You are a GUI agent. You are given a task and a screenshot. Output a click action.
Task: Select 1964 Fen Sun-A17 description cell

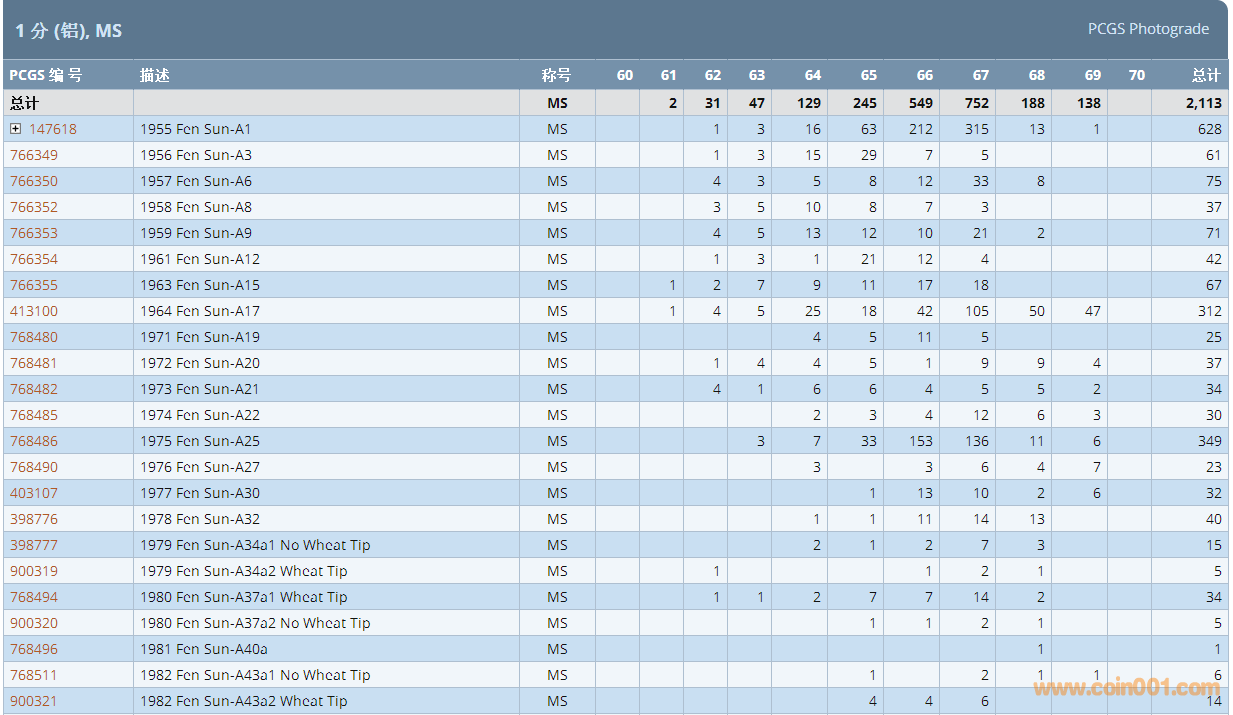(x=200, y=311)
